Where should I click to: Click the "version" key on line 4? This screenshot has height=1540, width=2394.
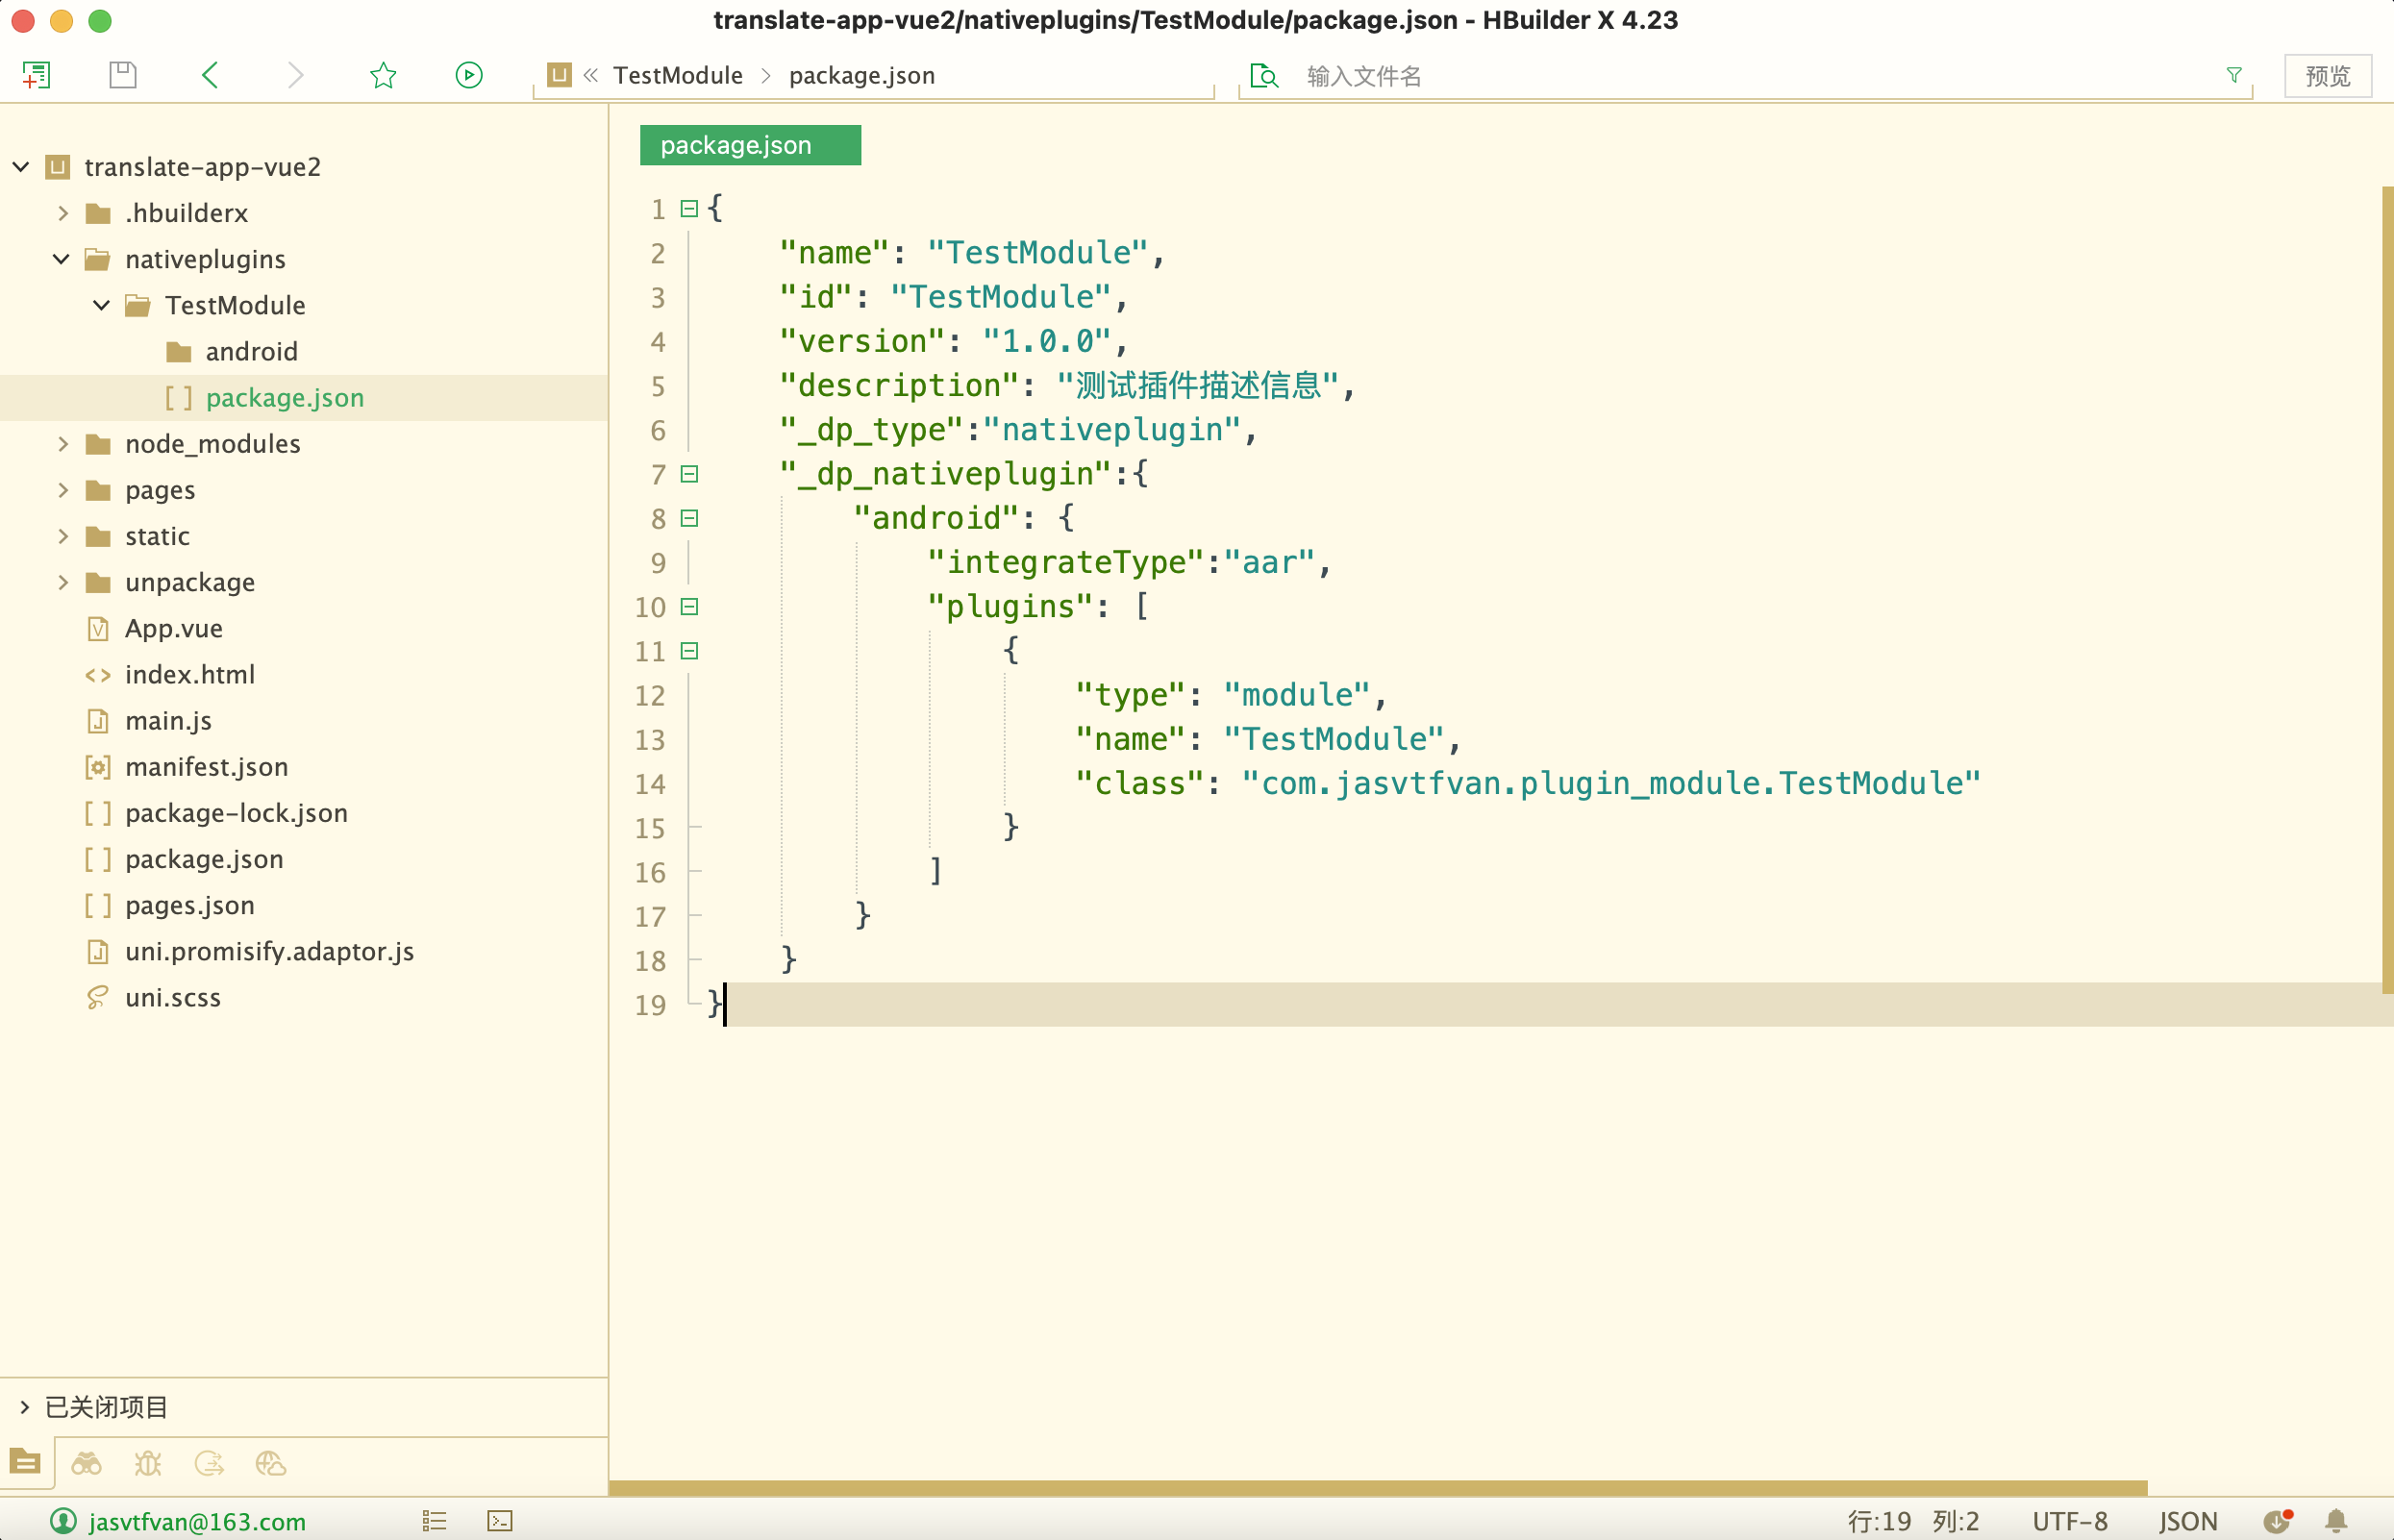862,341
